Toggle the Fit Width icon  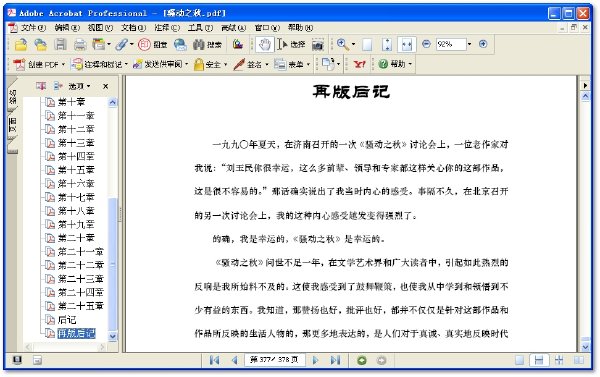pos(407,45)
